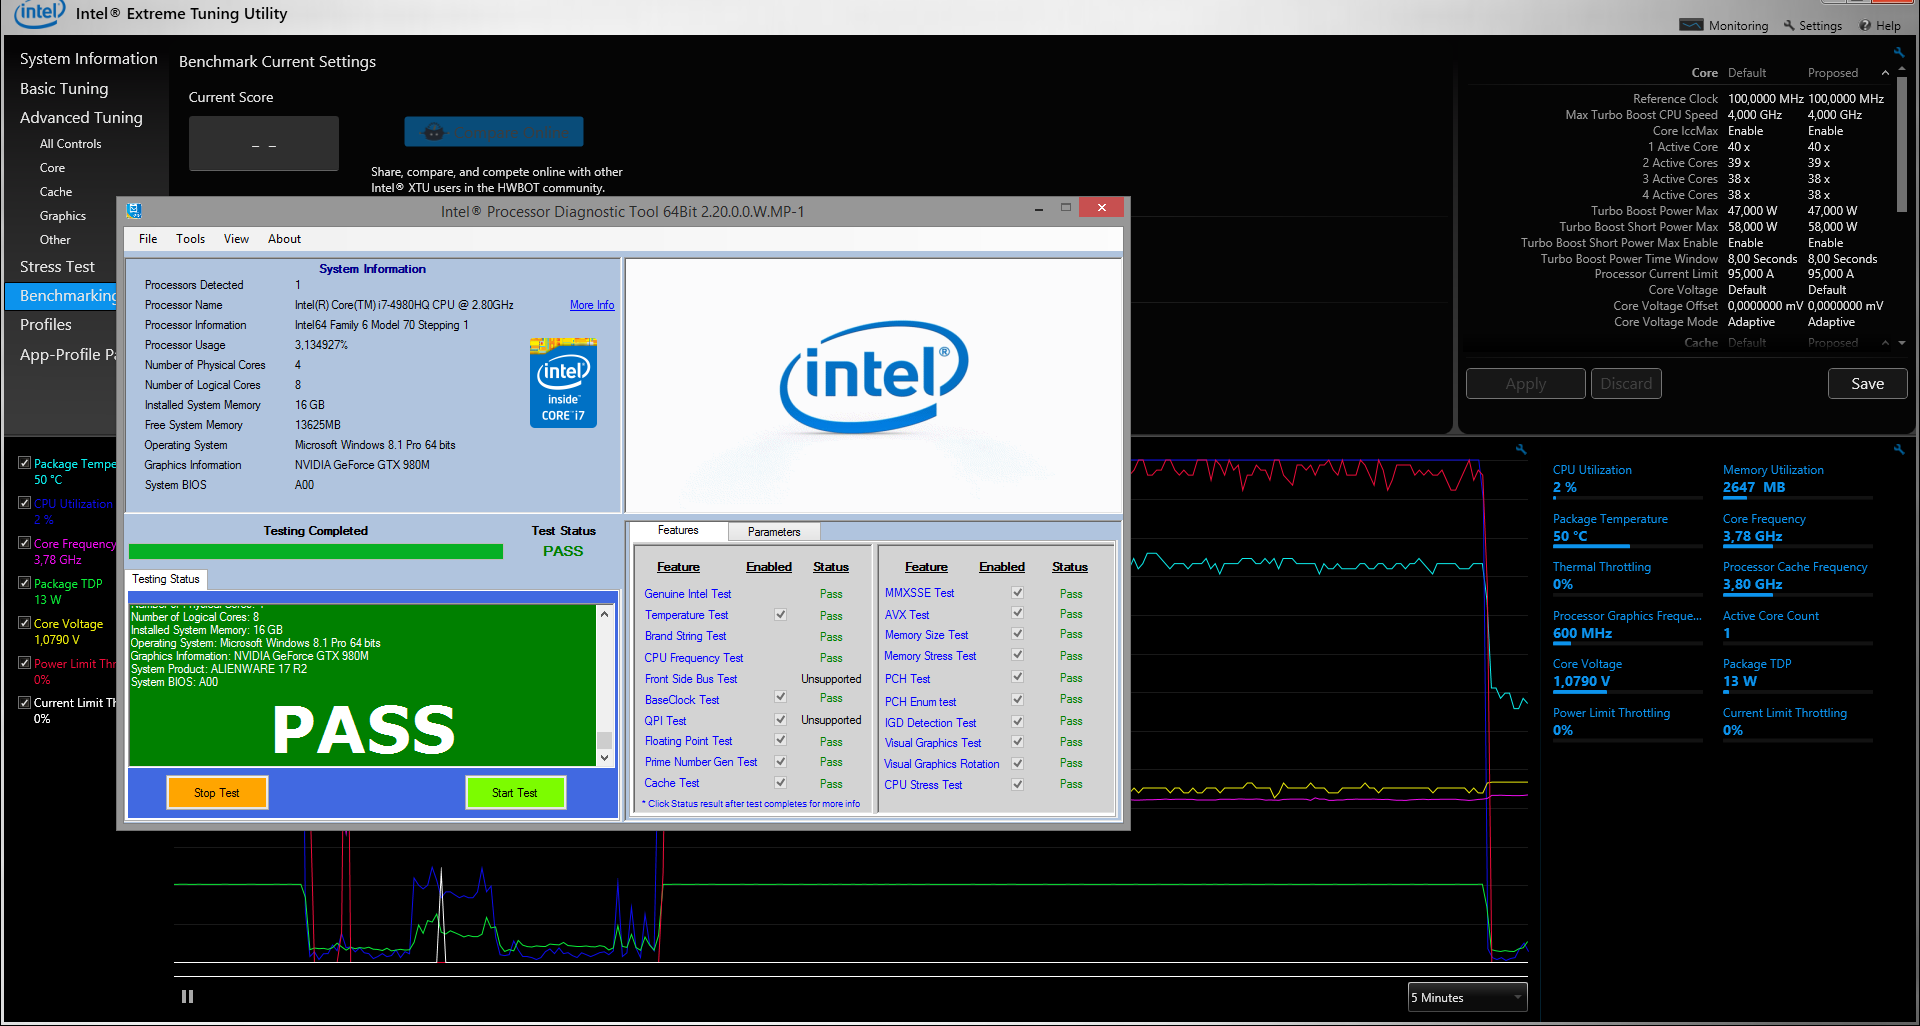Open the File menu
The height and width of the screenshot is (1026, 1920).
[x=148, y=239]
